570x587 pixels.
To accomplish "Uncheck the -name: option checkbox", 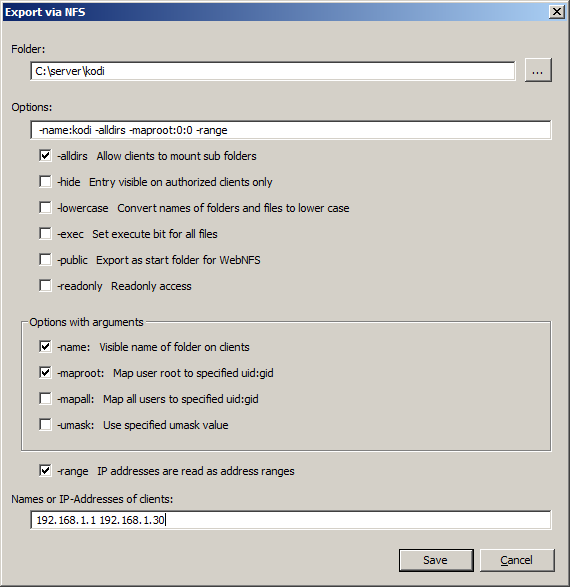I will 45,347.
